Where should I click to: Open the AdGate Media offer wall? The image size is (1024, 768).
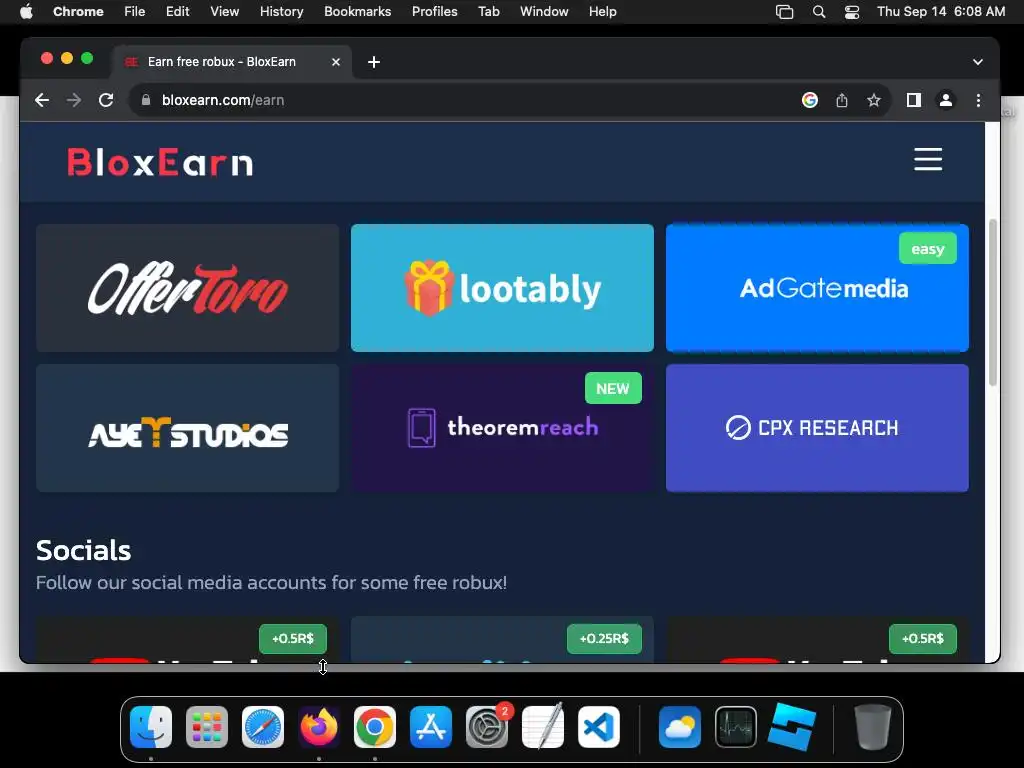click(817, 288)
